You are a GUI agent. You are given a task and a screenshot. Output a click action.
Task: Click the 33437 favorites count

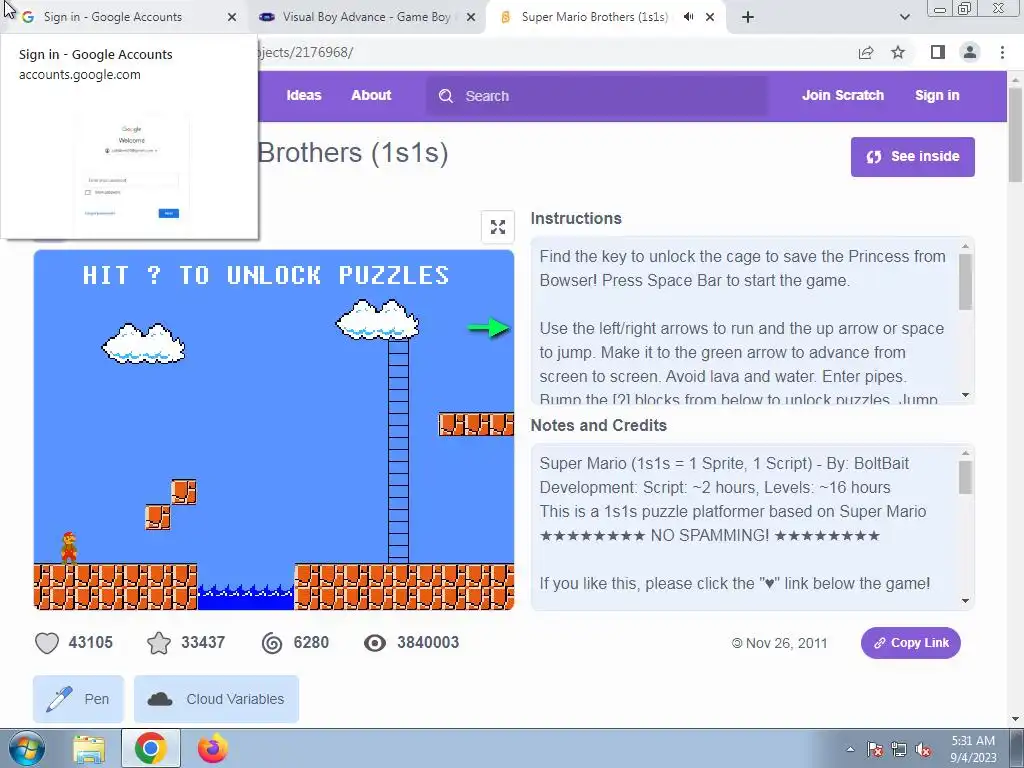tap(203, 643)
